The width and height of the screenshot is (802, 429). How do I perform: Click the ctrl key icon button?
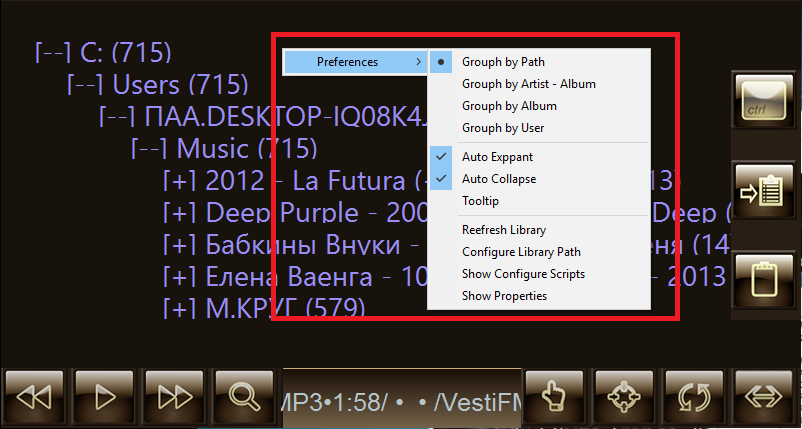coord(764,101)
